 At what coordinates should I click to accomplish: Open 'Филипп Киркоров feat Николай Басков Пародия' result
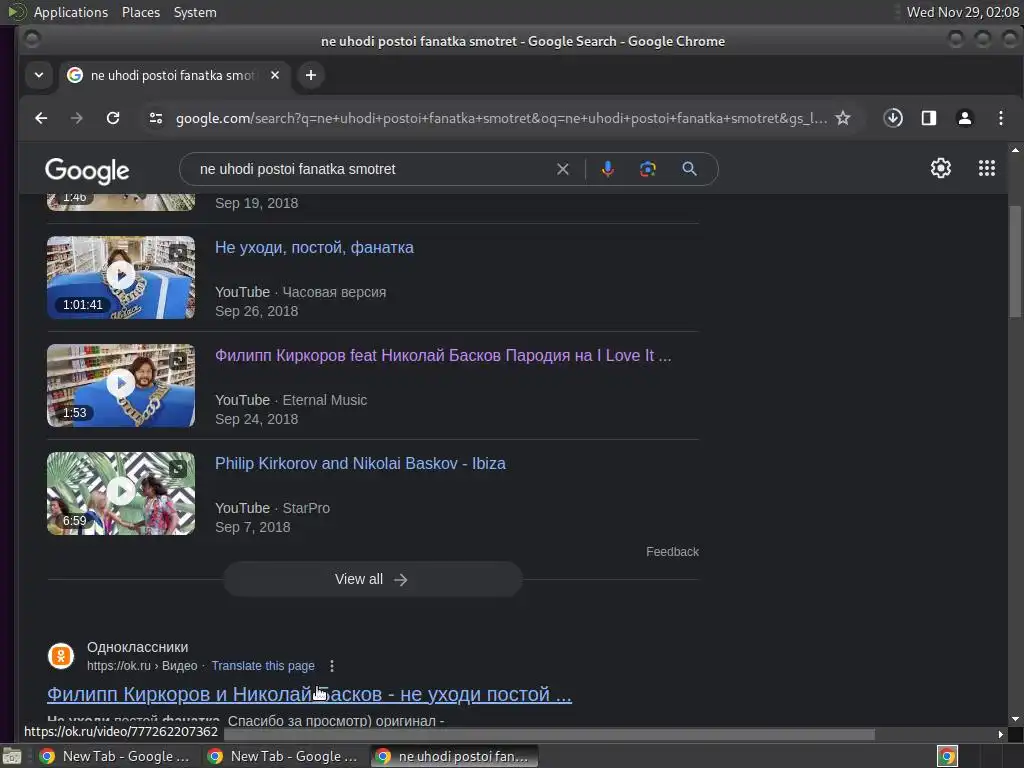[x=443, y=355]
